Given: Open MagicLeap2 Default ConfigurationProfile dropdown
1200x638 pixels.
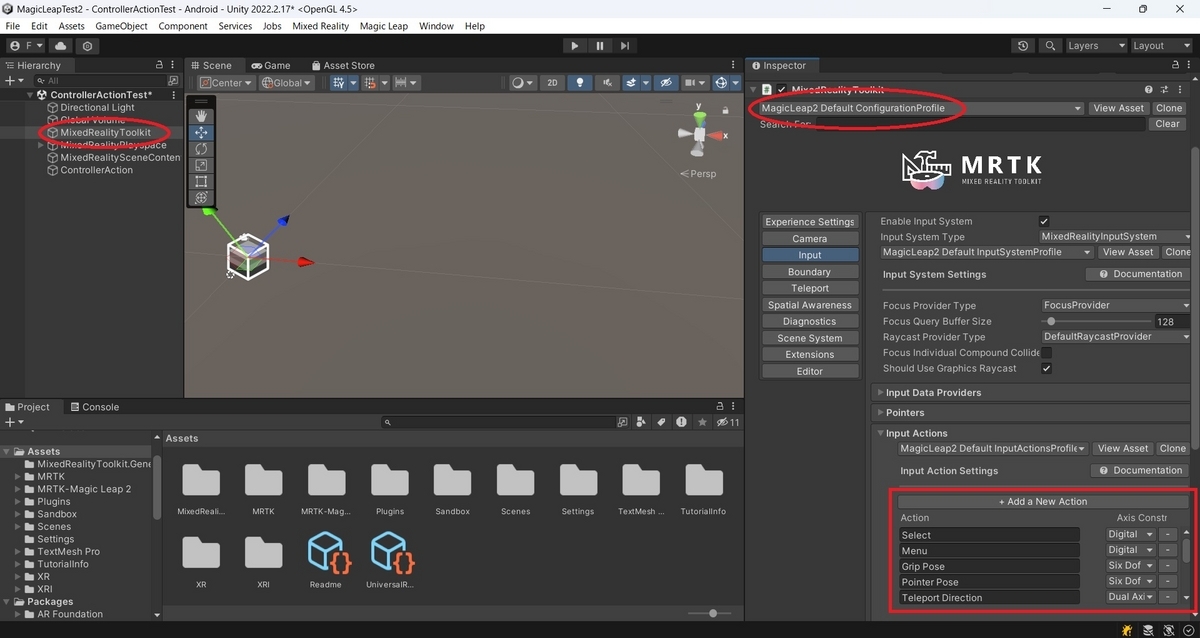Looking at the screenshot, I should point(920,108).
